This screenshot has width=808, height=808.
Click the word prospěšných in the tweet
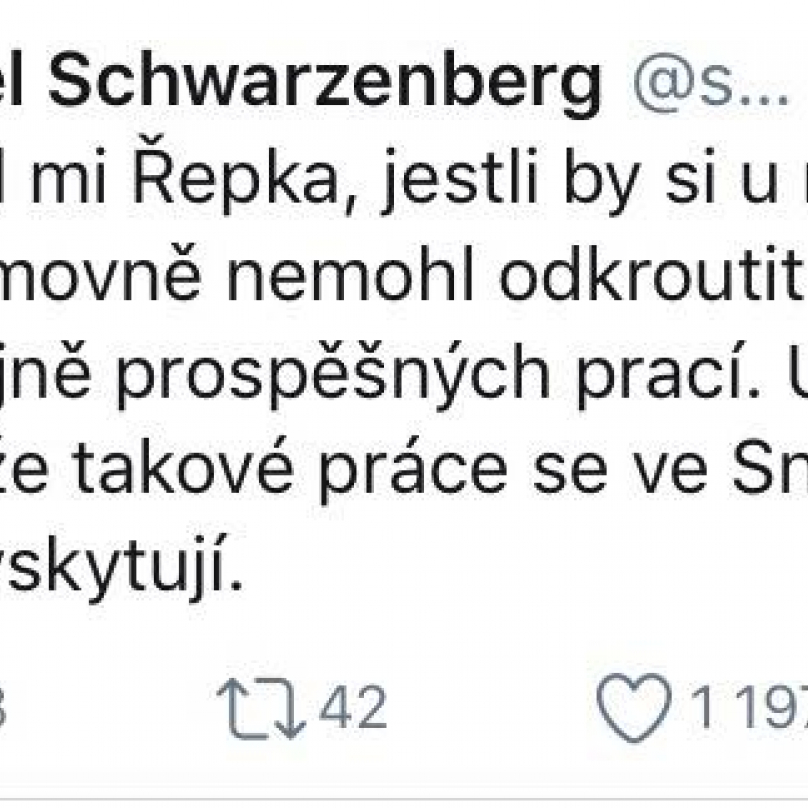tap(332, 377)
